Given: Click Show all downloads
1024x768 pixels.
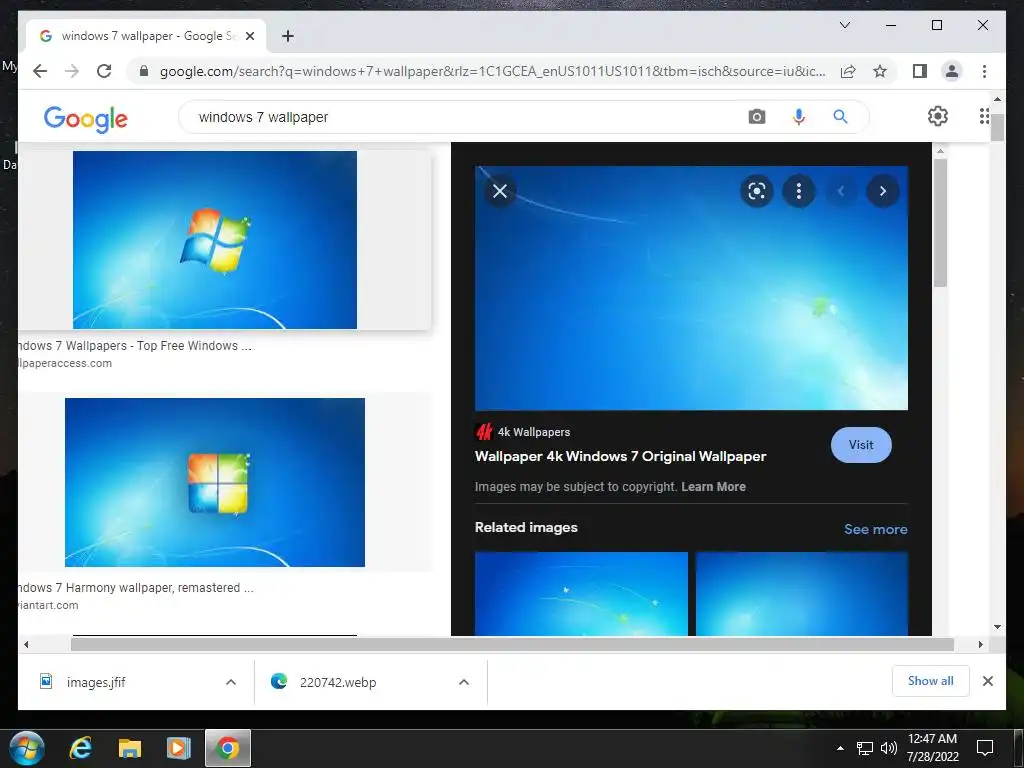Looking at the screenshot, I should point(930,680).
